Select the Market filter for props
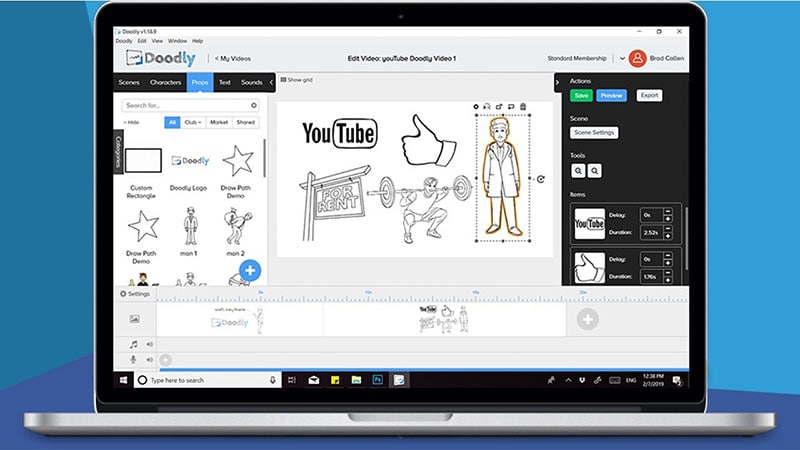The width and height of the screenshot is (800, 450). (x=219, y=122)
